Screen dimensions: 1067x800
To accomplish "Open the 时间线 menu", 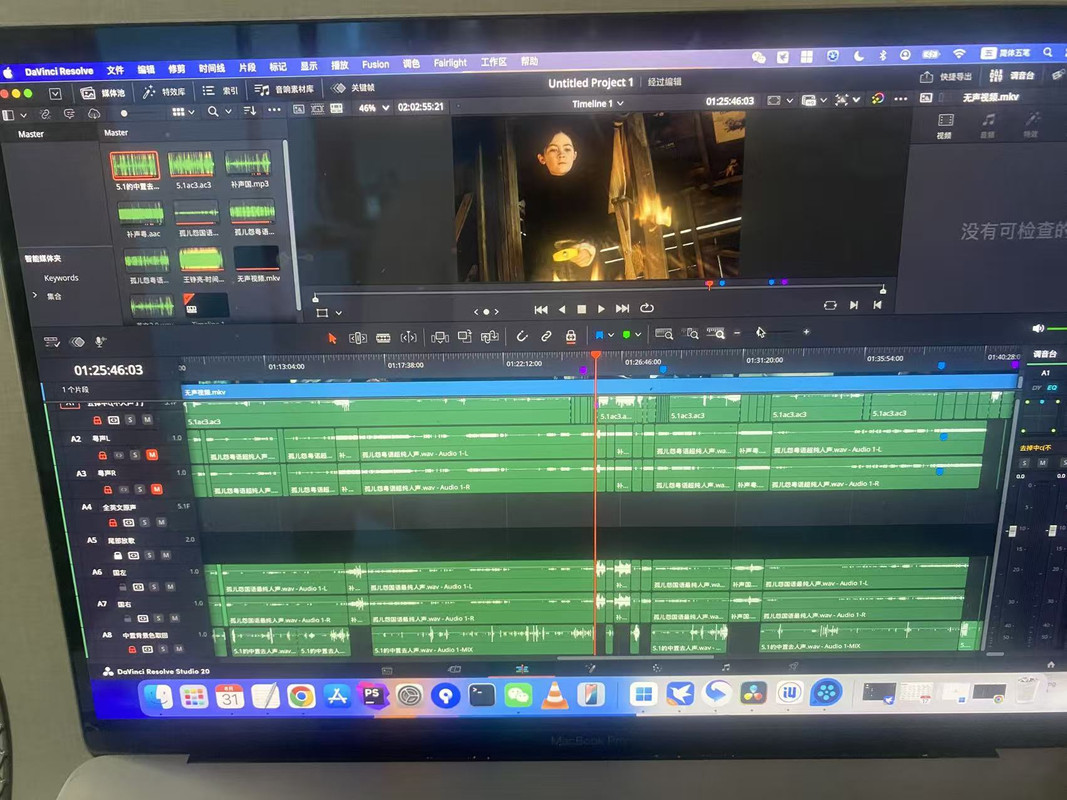I will click(x=212, y=68).
